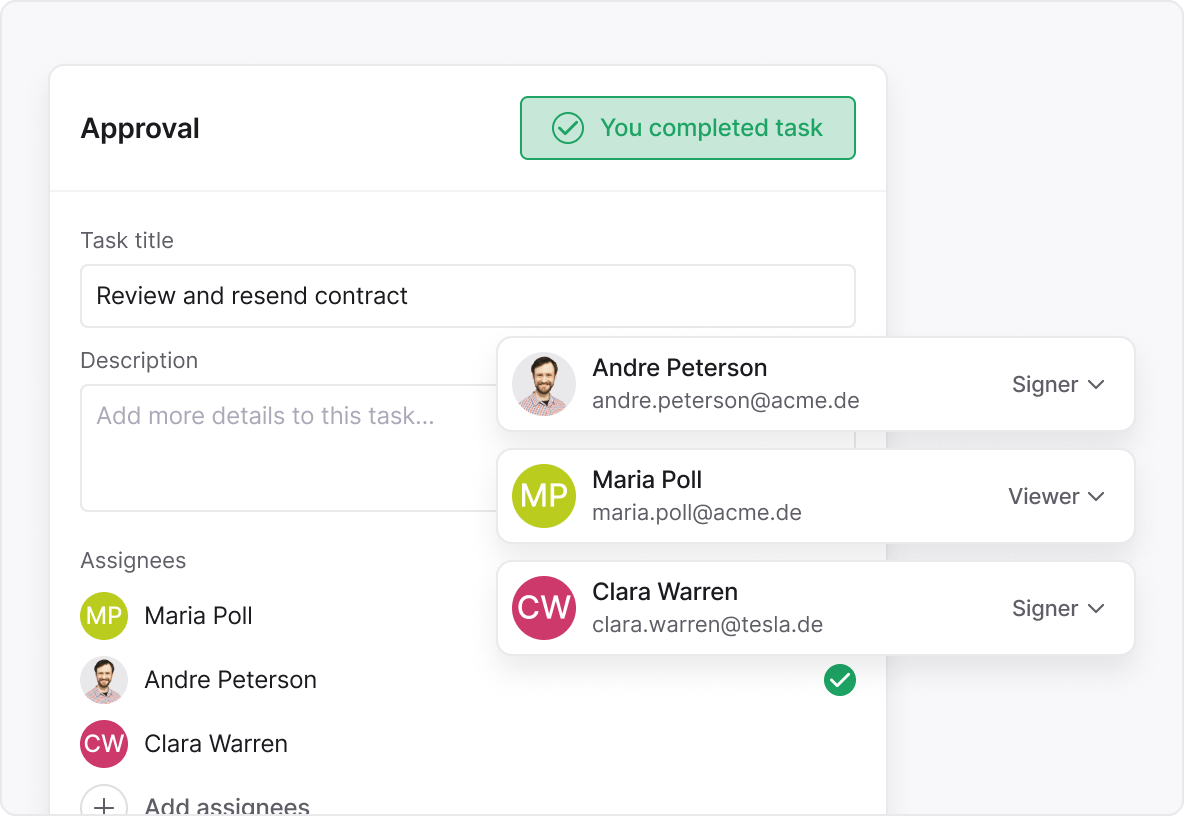This screenshot has width=1184, height=816.
Task: Click Clara Warren's pink avatar in recipient card
Action: (544, 608)
